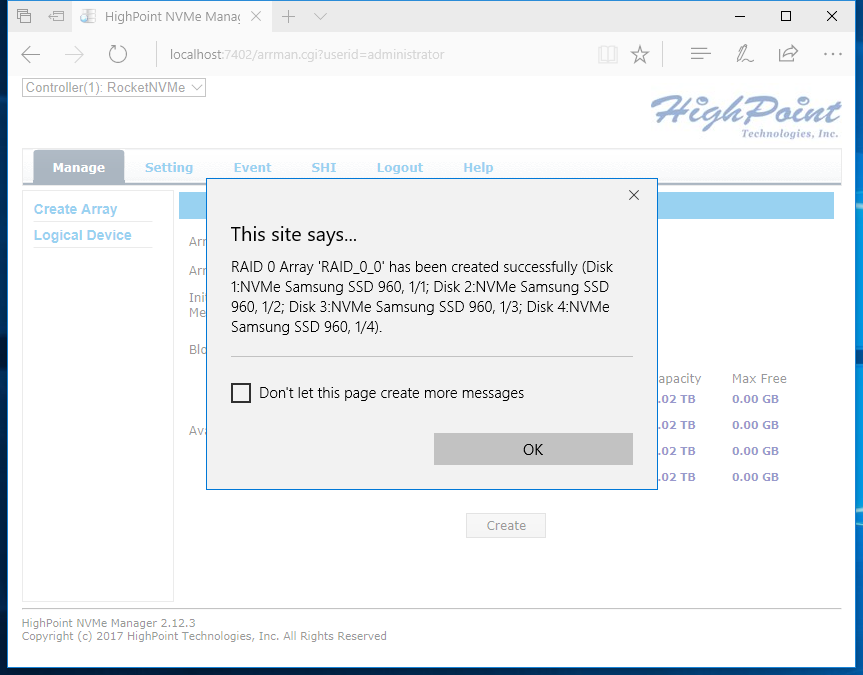
Task: Minimize the browser window
Action: 740,17
